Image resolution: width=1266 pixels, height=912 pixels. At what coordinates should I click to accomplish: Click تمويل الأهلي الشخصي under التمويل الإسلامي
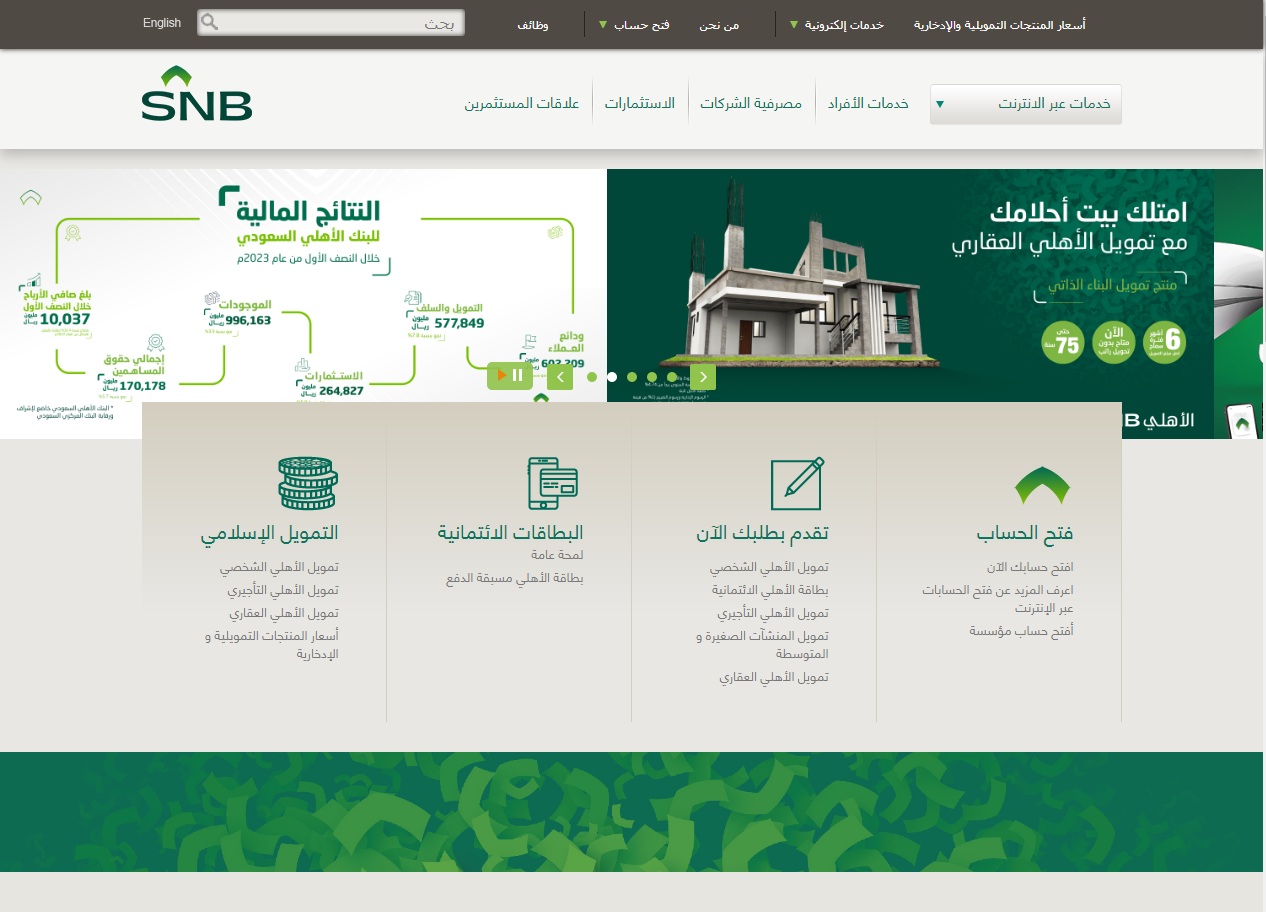pos(280,567)
